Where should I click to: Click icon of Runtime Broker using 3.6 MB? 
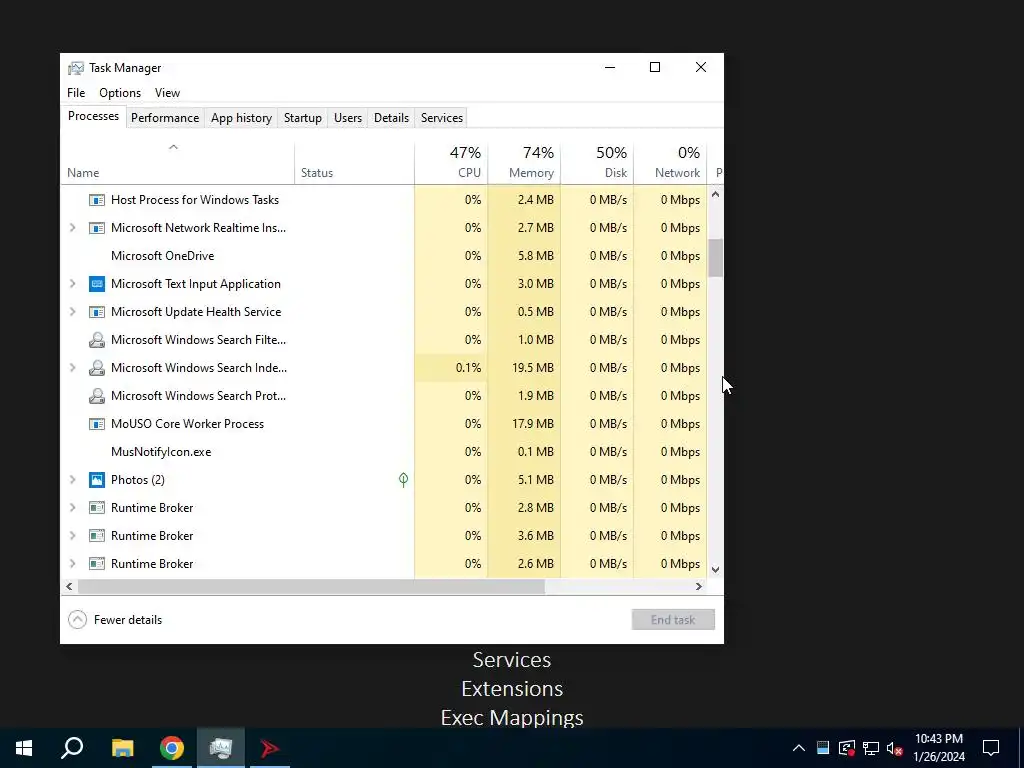tap(97, 536)
